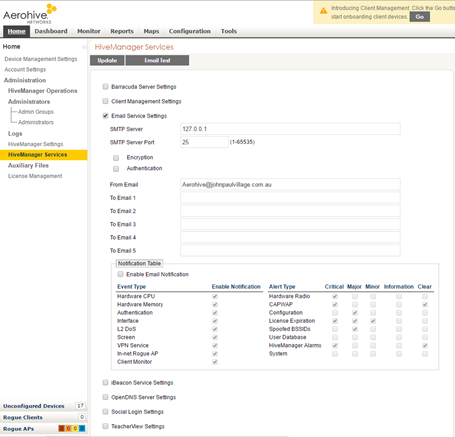Image resolution: width=455 pixels, height=437 pixels.
Task: Toggle License Expiration Minor checkbox
Action: (x=373, y=321)
